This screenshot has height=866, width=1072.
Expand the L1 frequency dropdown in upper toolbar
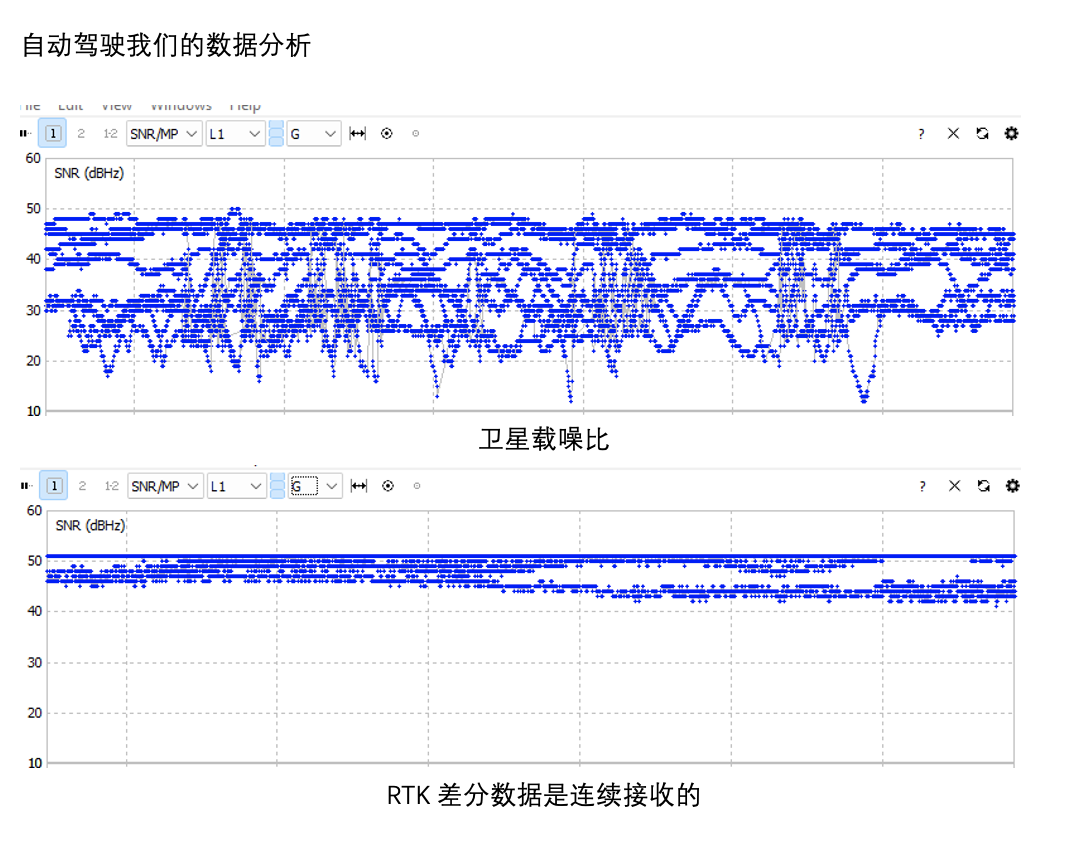(x=235, y=134)
